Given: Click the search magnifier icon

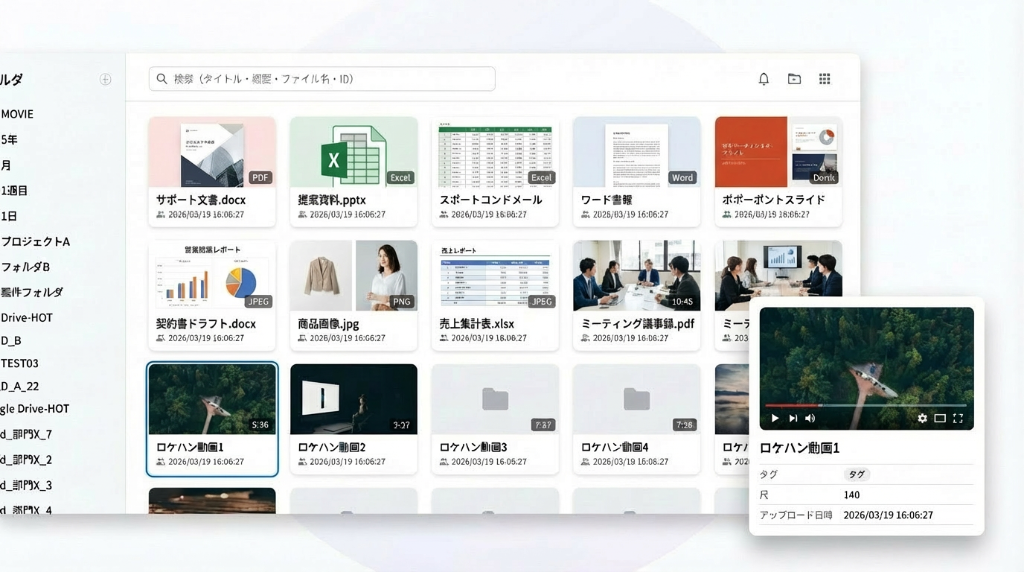Looking at the screenshot, I should click(162, 79).
